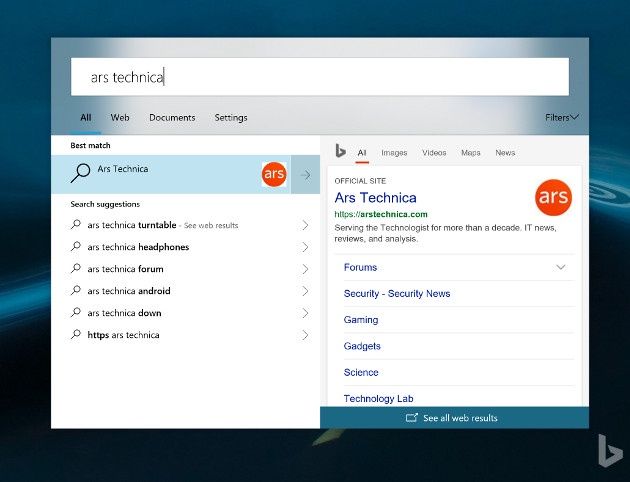Select Bing All results tab
The image size is (630, 482).
pyautogui.click(x=362, y=153)
